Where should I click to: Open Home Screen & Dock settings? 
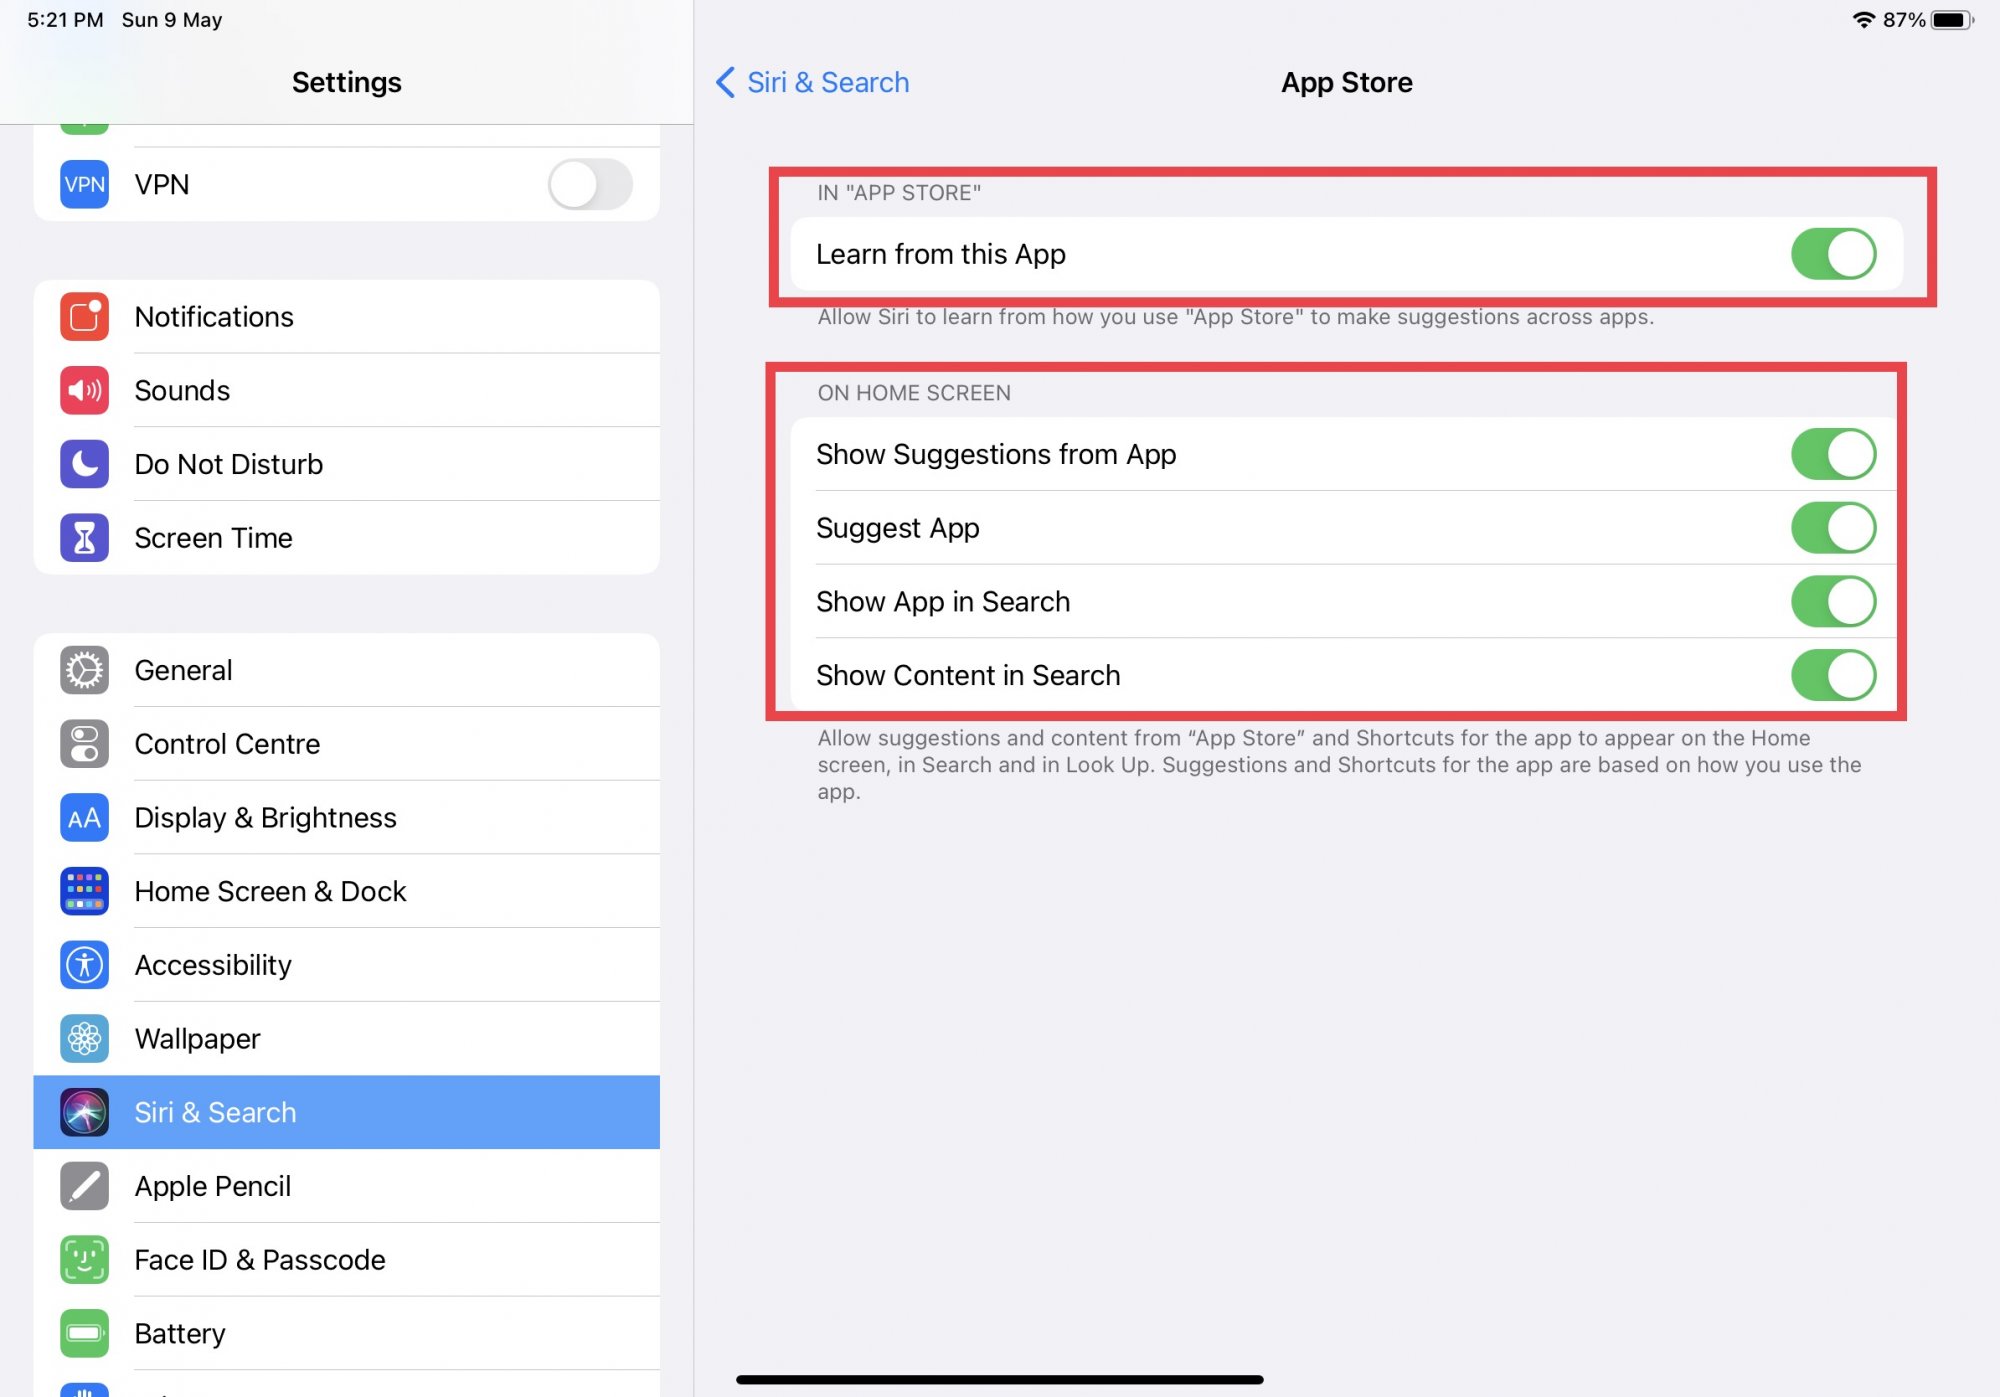[x=270, y=891]
